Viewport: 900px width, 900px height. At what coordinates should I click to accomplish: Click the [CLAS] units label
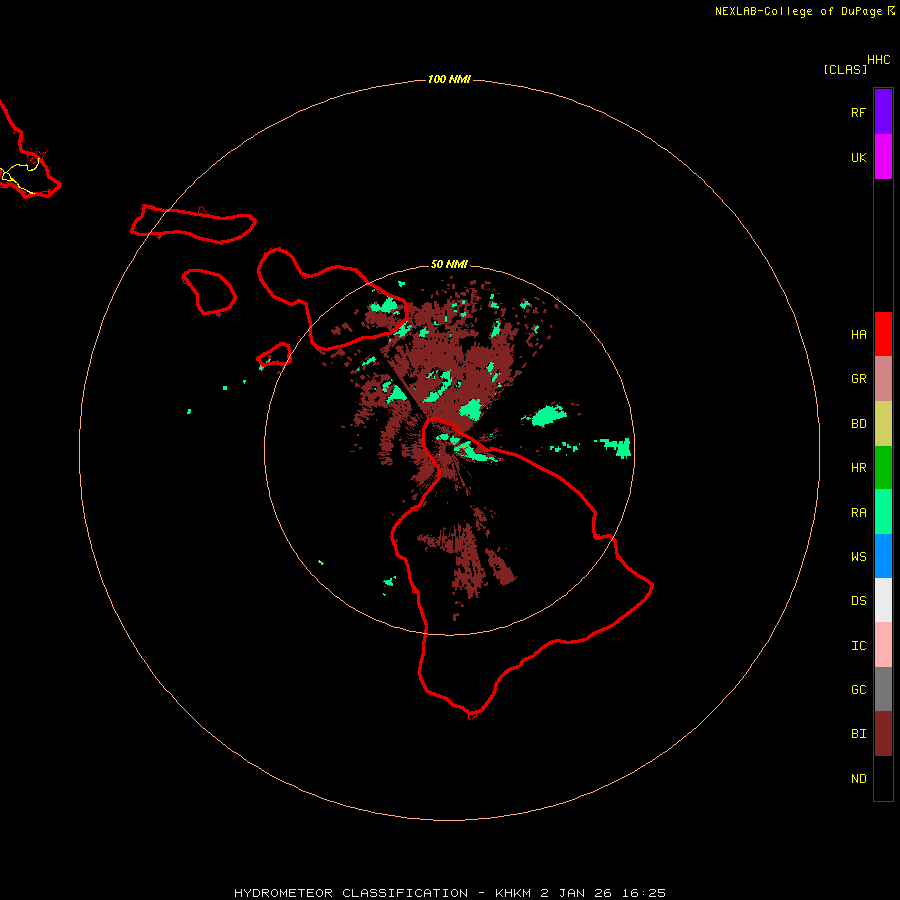point(845,69)
